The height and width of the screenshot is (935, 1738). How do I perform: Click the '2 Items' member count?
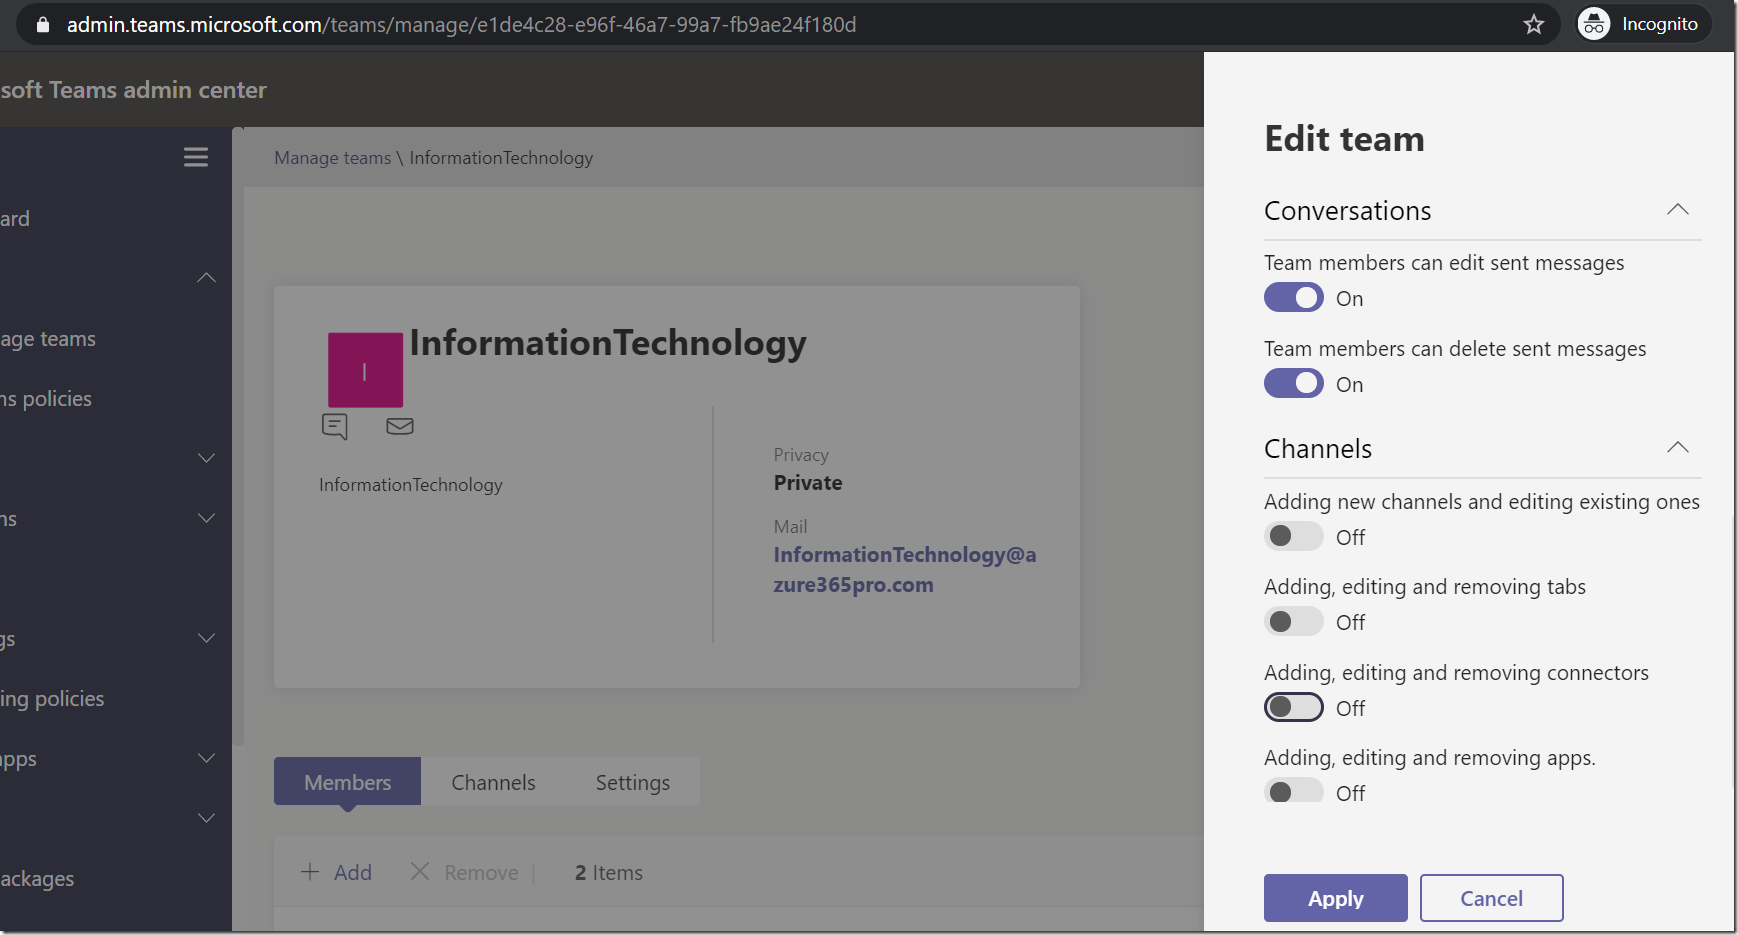coord(608,873)
